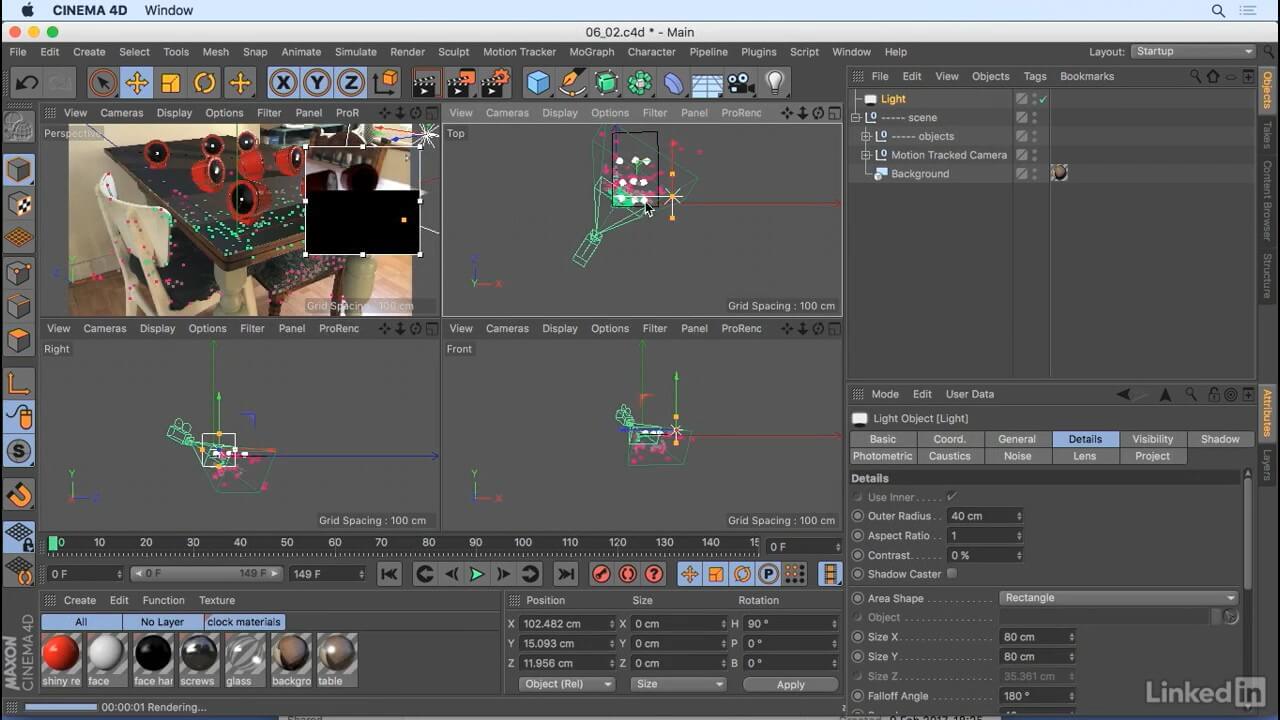Expand the Motion Tracked Camera tree item

tap(866, 155)
